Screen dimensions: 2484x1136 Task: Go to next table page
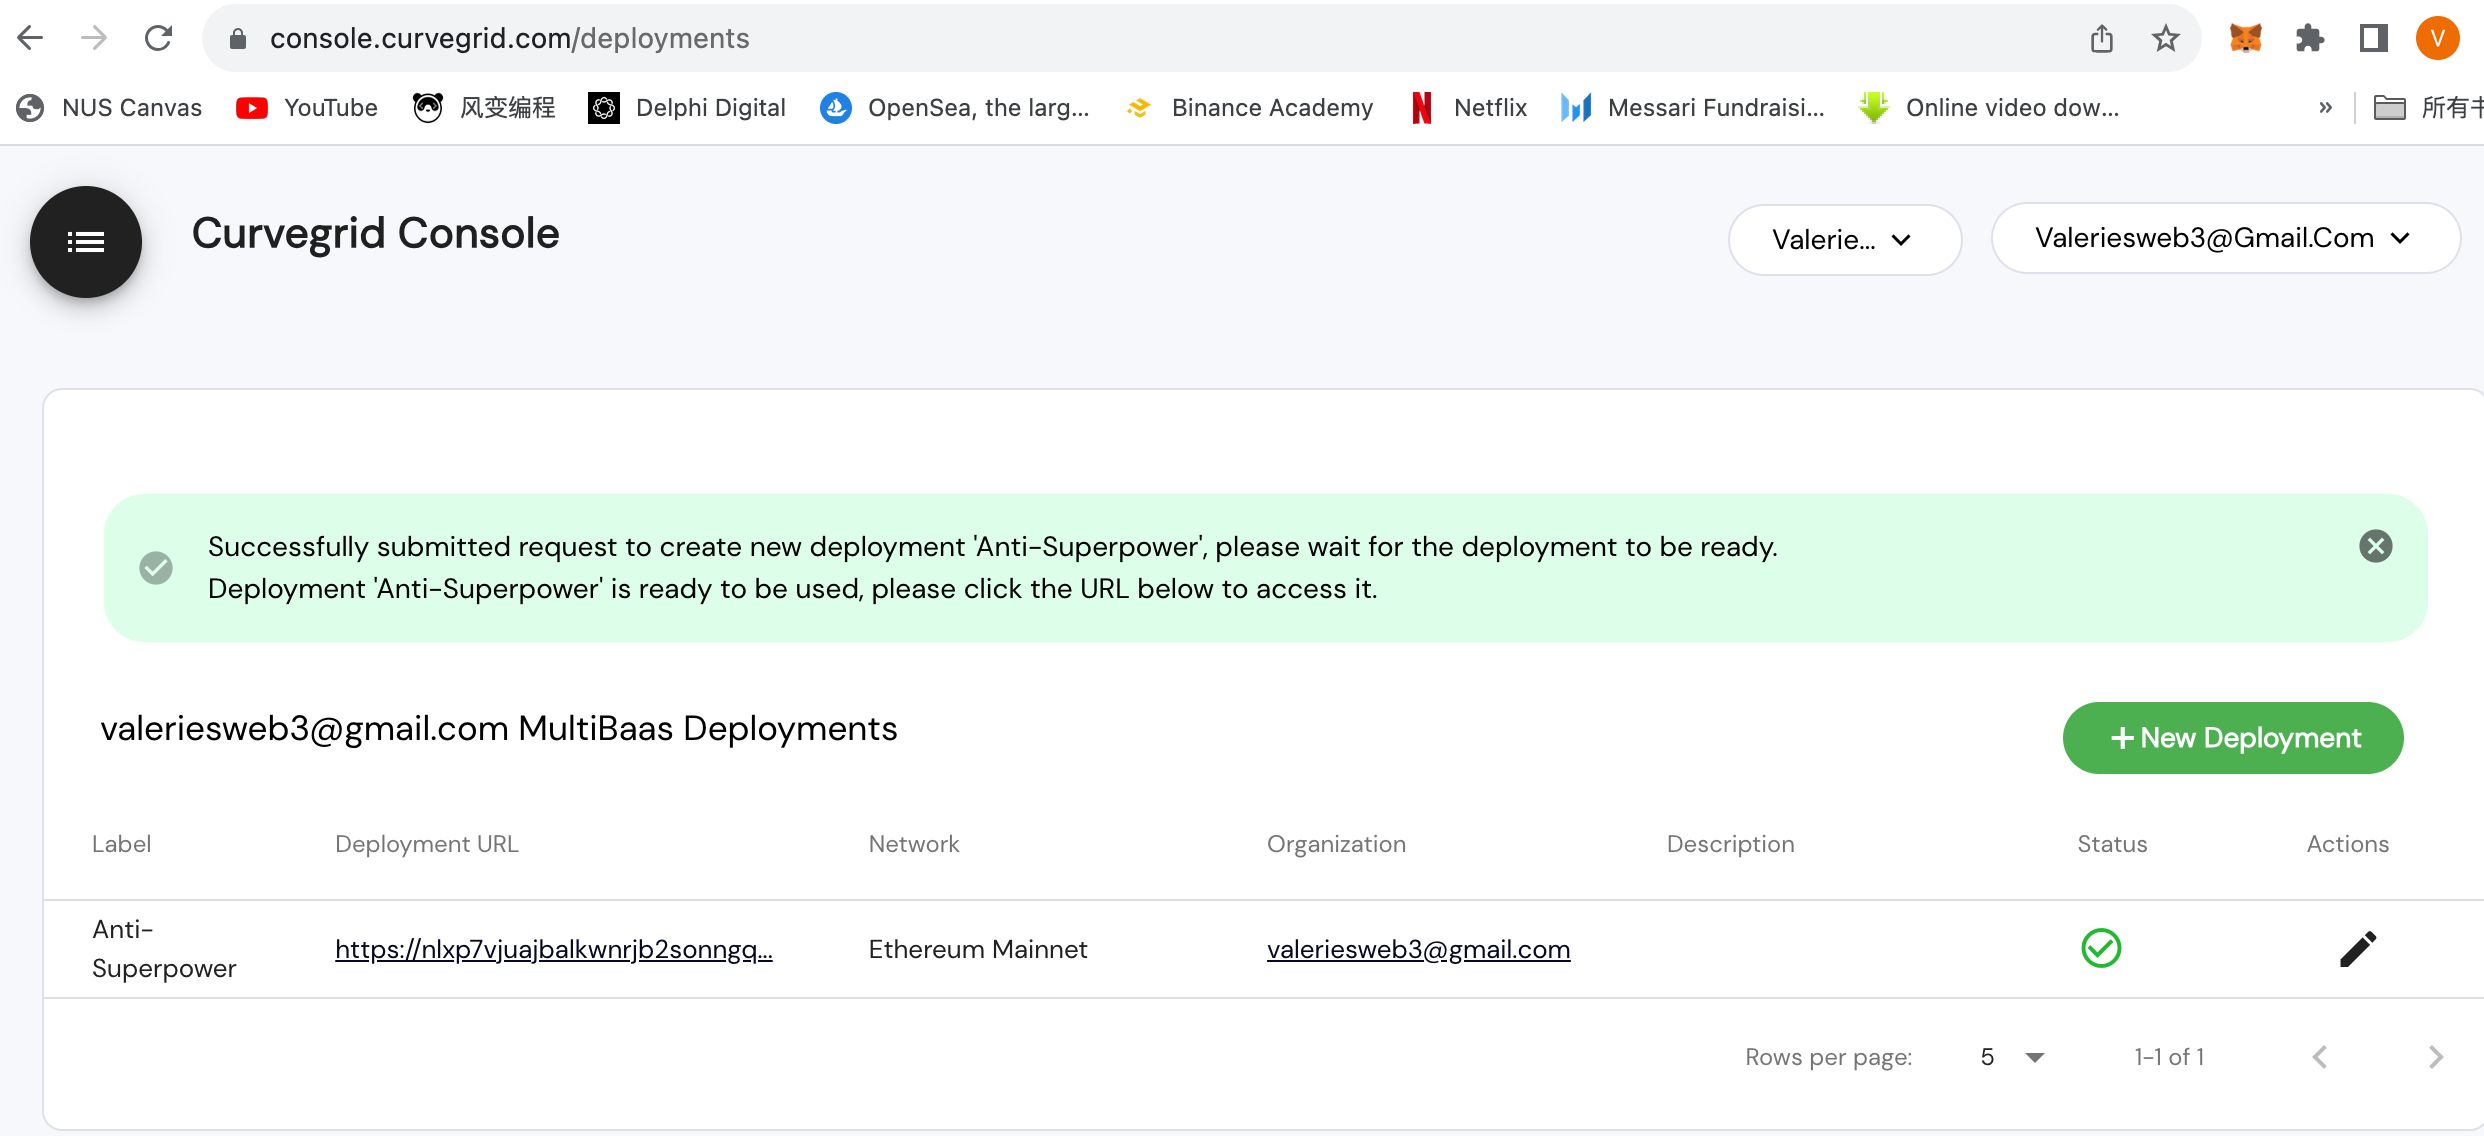tap(2436, 1057)
